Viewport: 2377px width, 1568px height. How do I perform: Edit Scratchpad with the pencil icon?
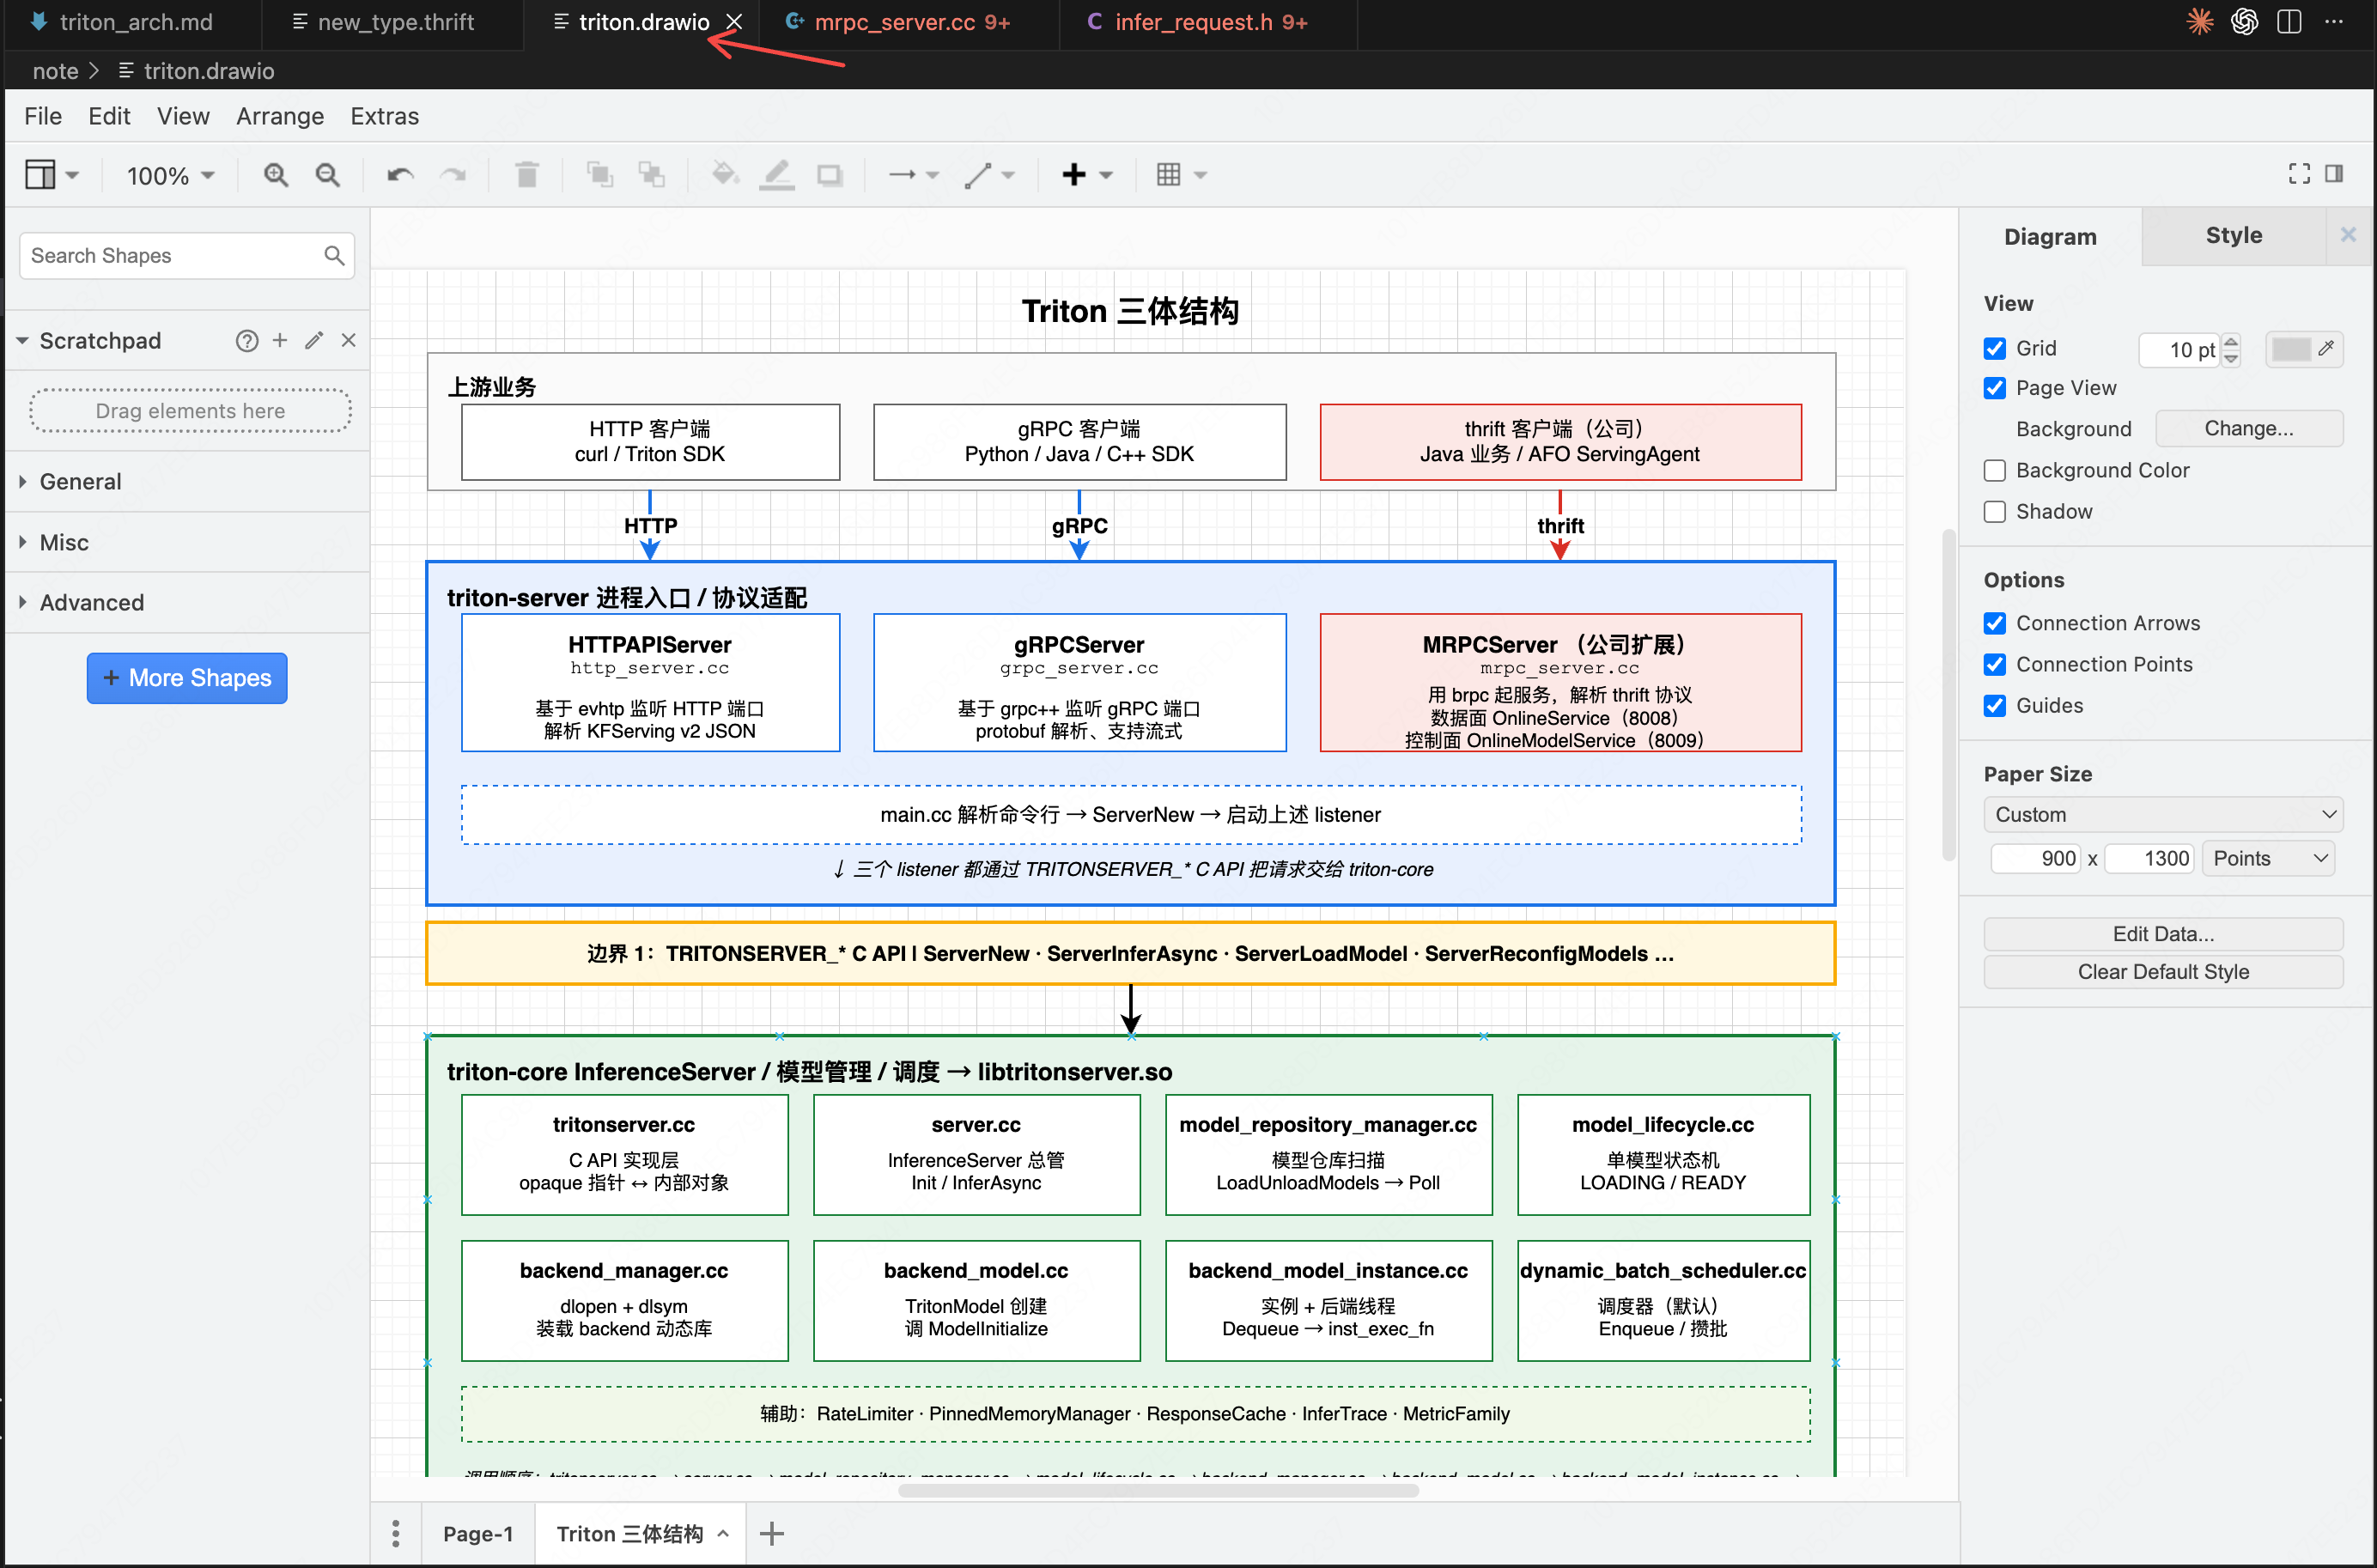coord(314,340)
